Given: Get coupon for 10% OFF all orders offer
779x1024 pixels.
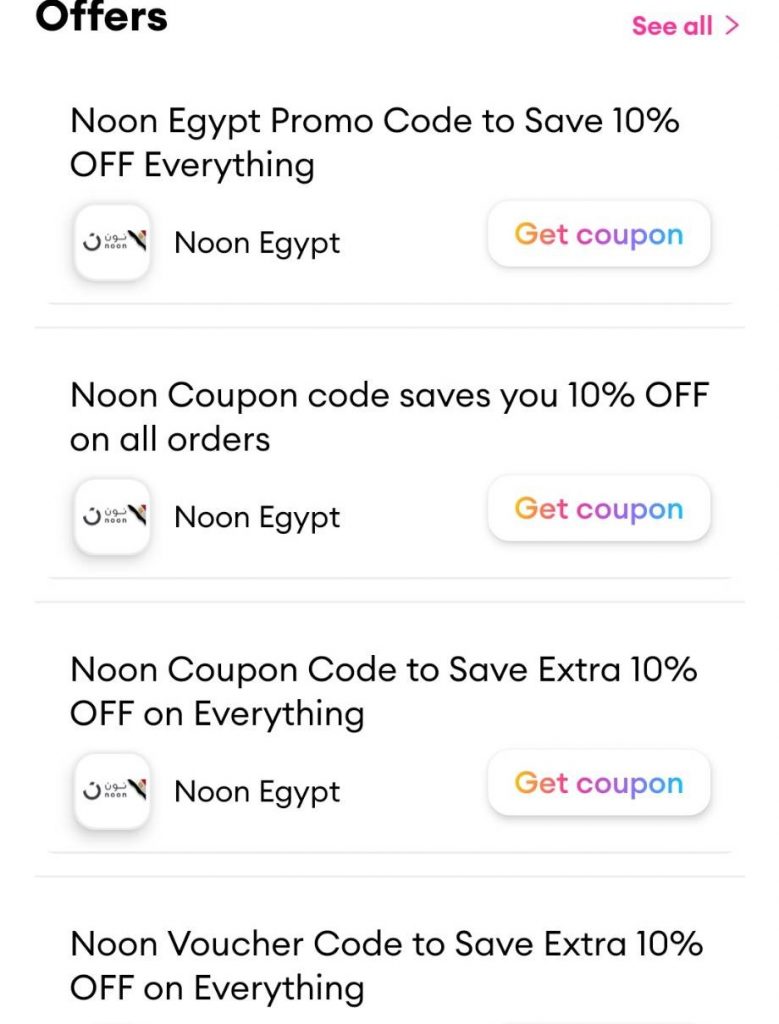Looking at the screenshot, I should coord(599,508).
